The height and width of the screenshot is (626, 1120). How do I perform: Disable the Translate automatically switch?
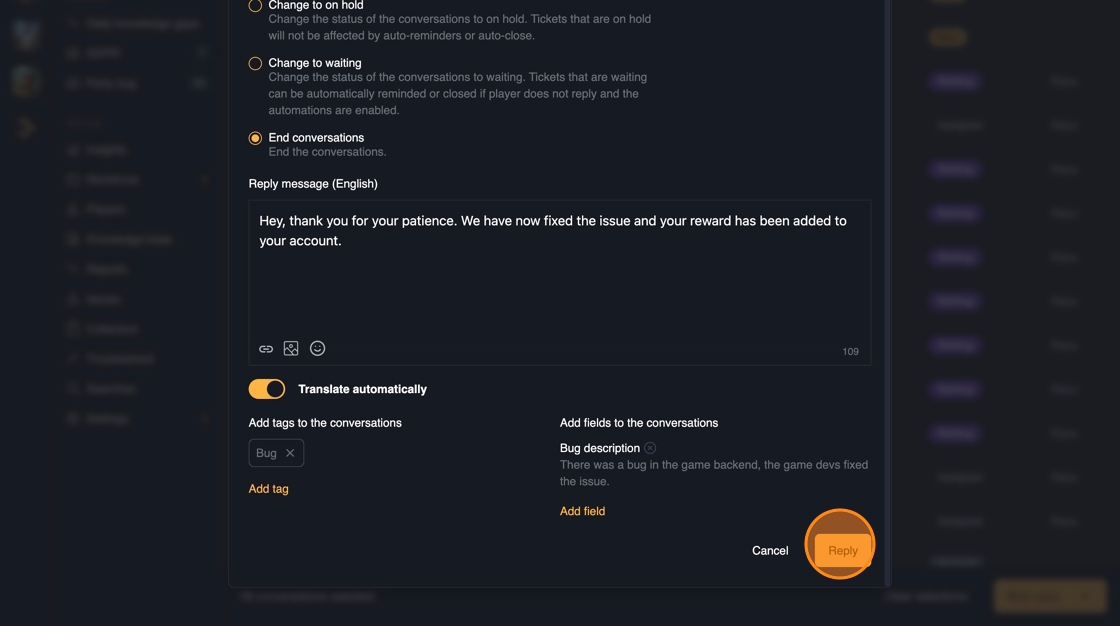(267, 389)
